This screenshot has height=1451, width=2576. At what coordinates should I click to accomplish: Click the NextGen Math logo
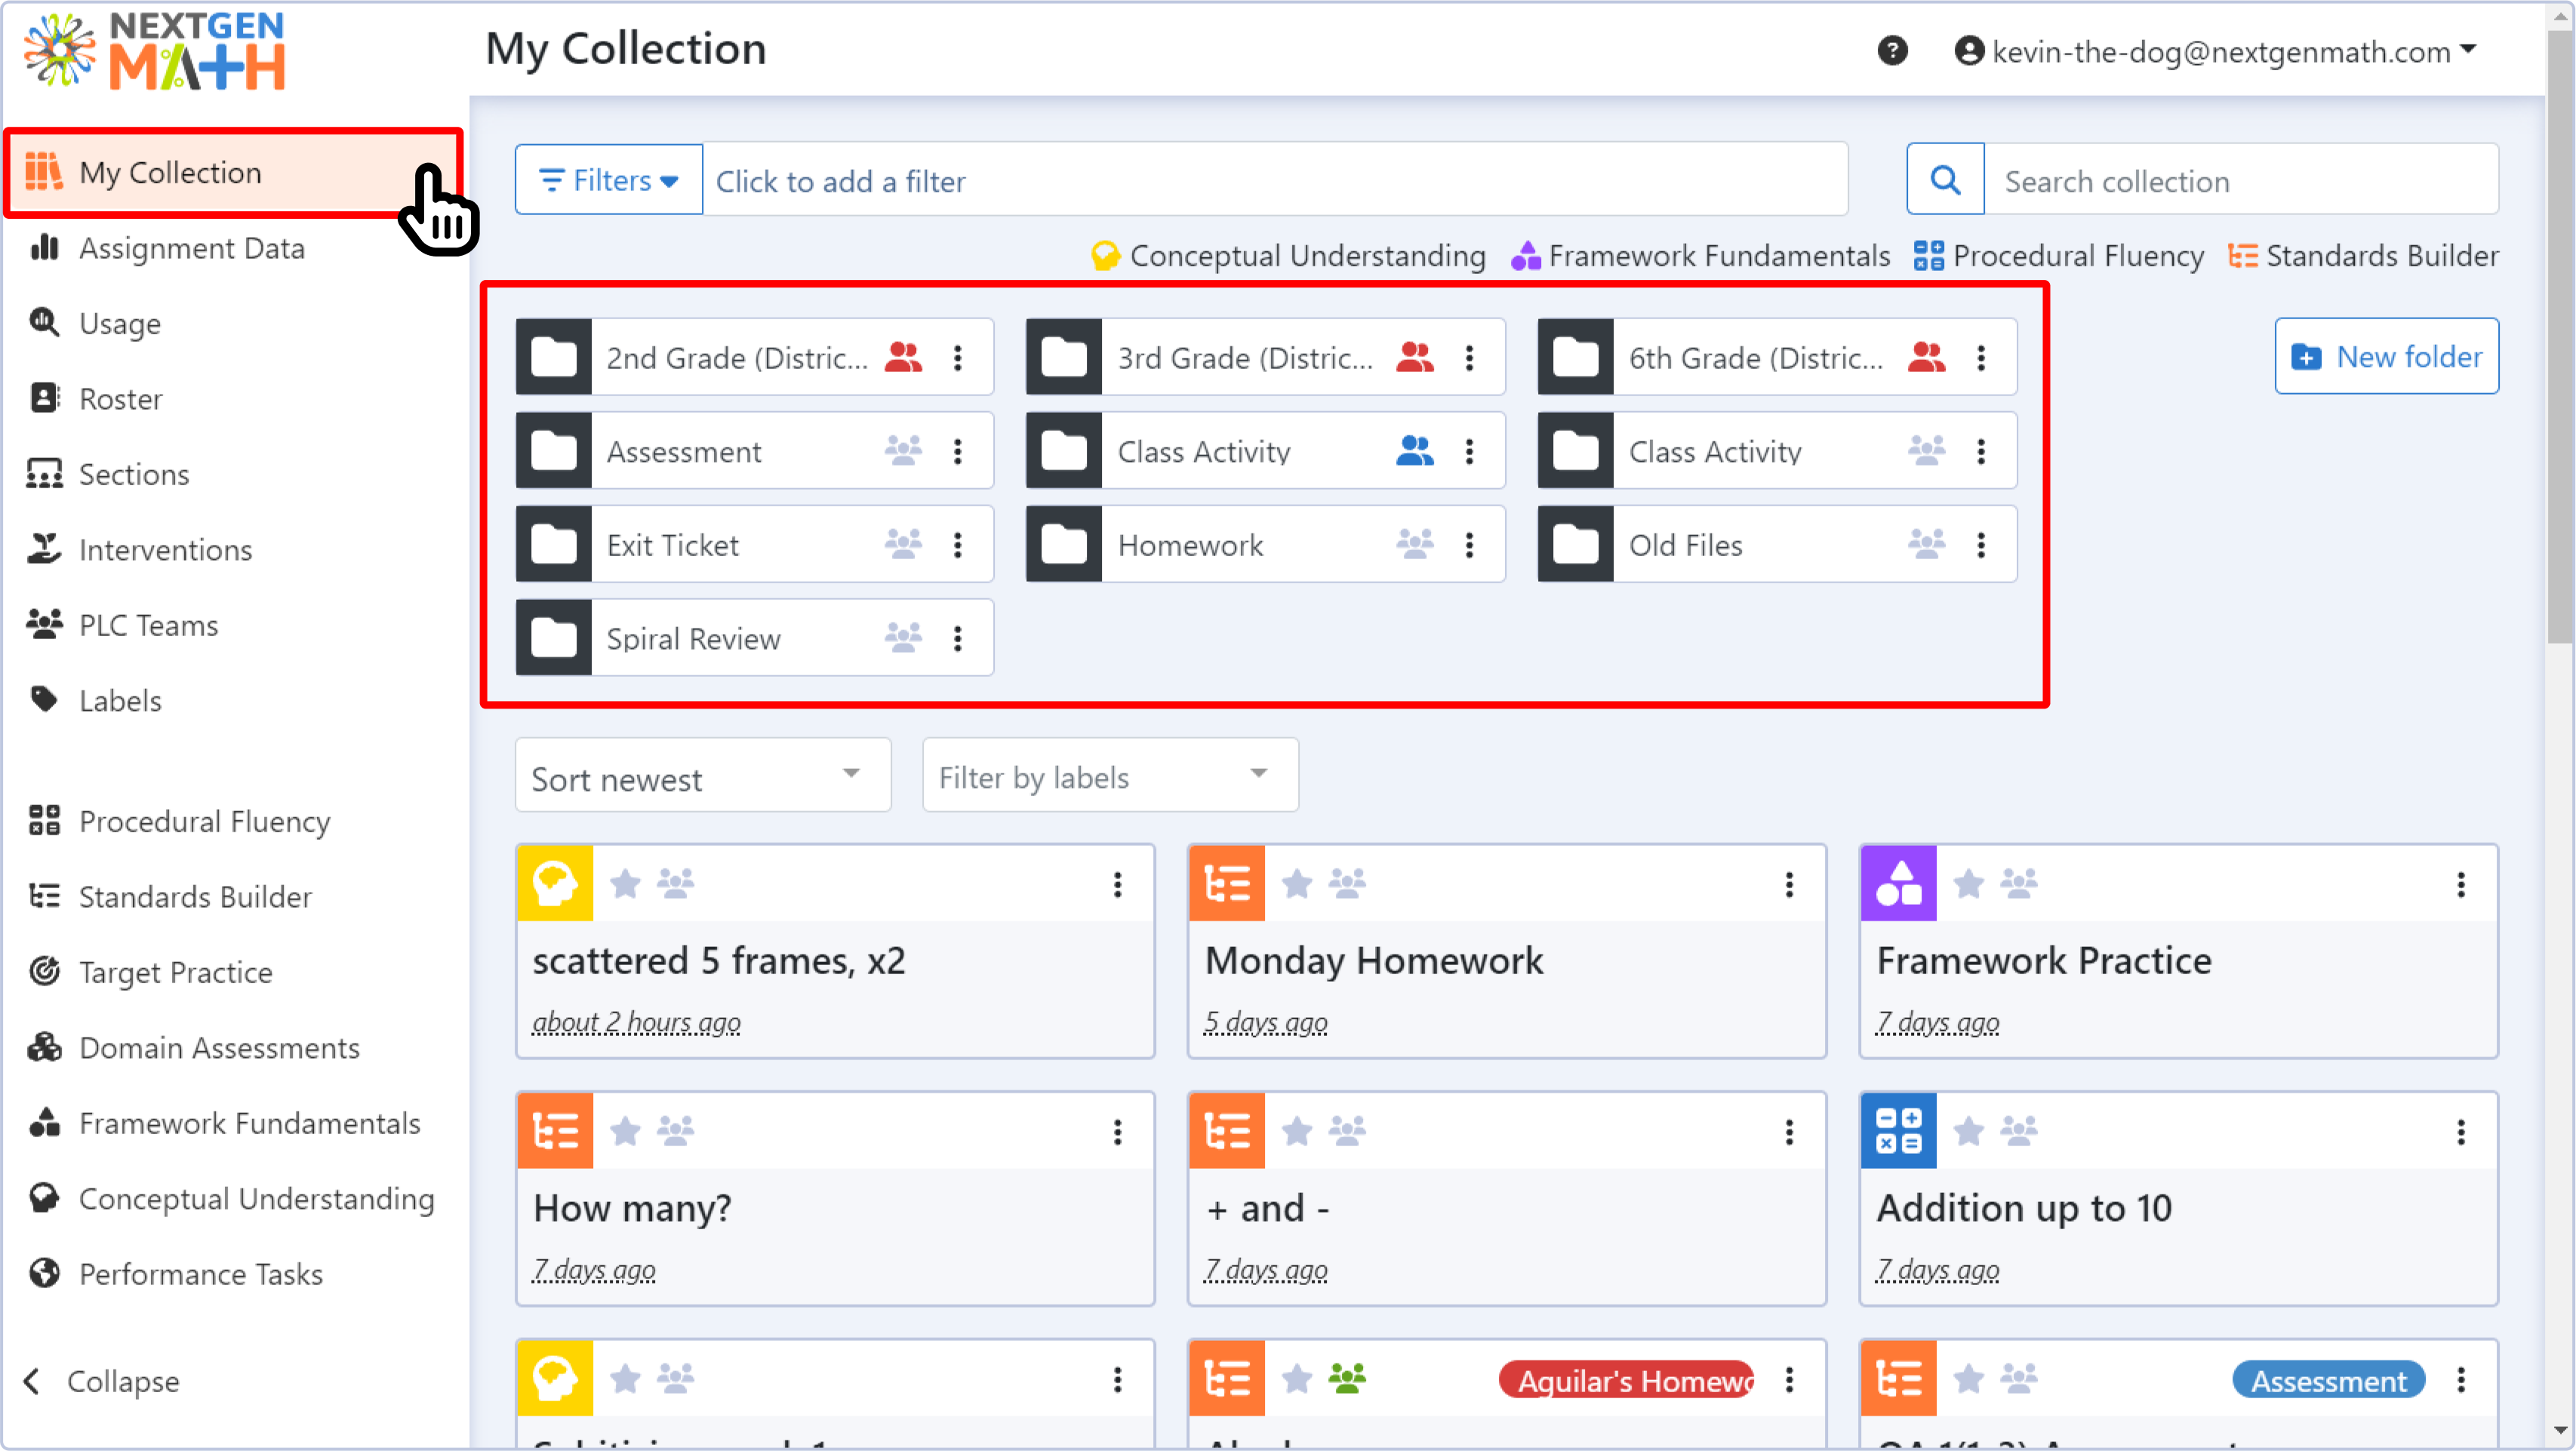click(155, 52)
